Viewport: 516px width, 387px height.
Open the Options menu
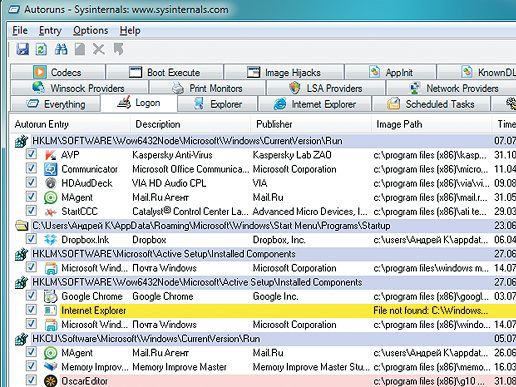90,31
